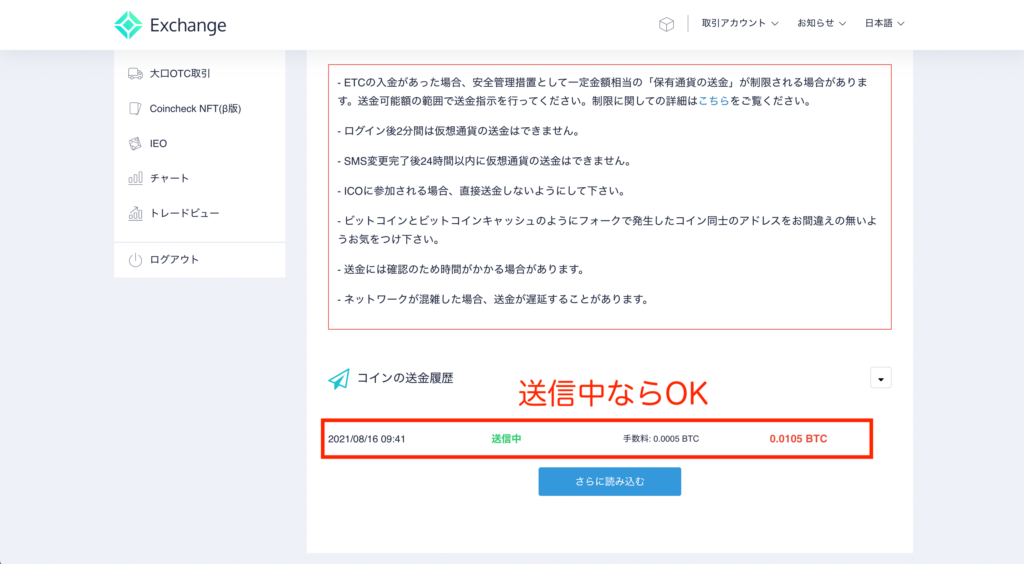This screenshot has width=1024, height=564.
Task: Open the 日本語 language dropdown
Action: 884,24
